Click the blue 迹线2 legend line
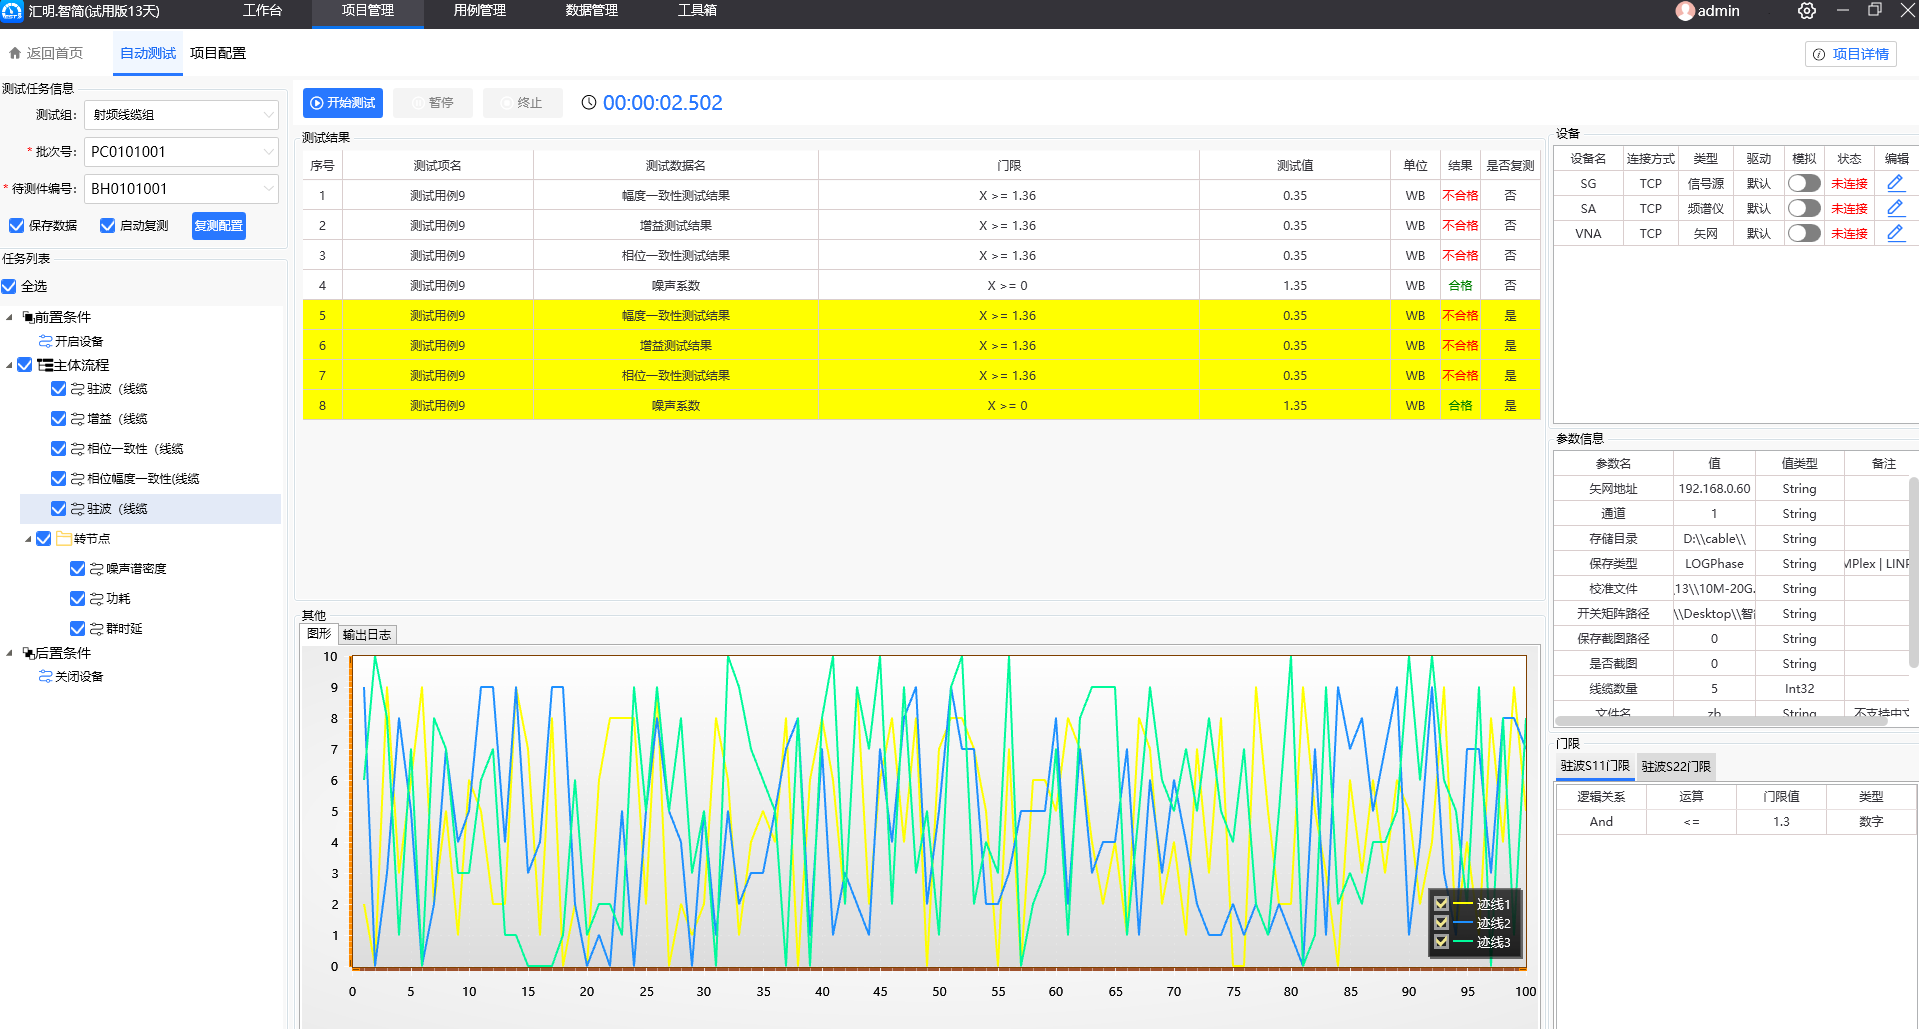This screenshot has height=1029, width=1919. (x=1464, y=923)
